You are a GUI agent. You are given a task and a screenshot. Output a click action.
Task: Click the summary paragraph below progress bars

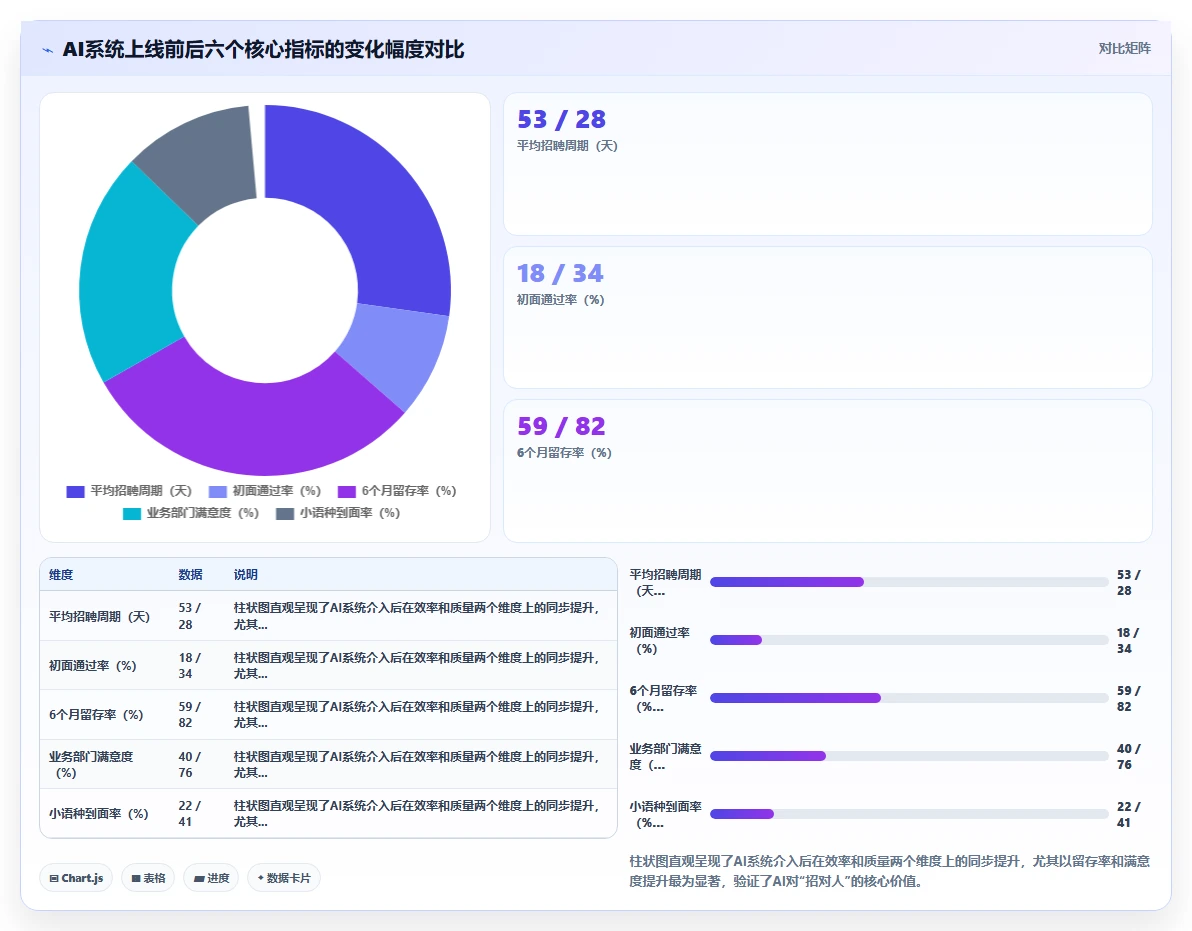click(889, 871)
